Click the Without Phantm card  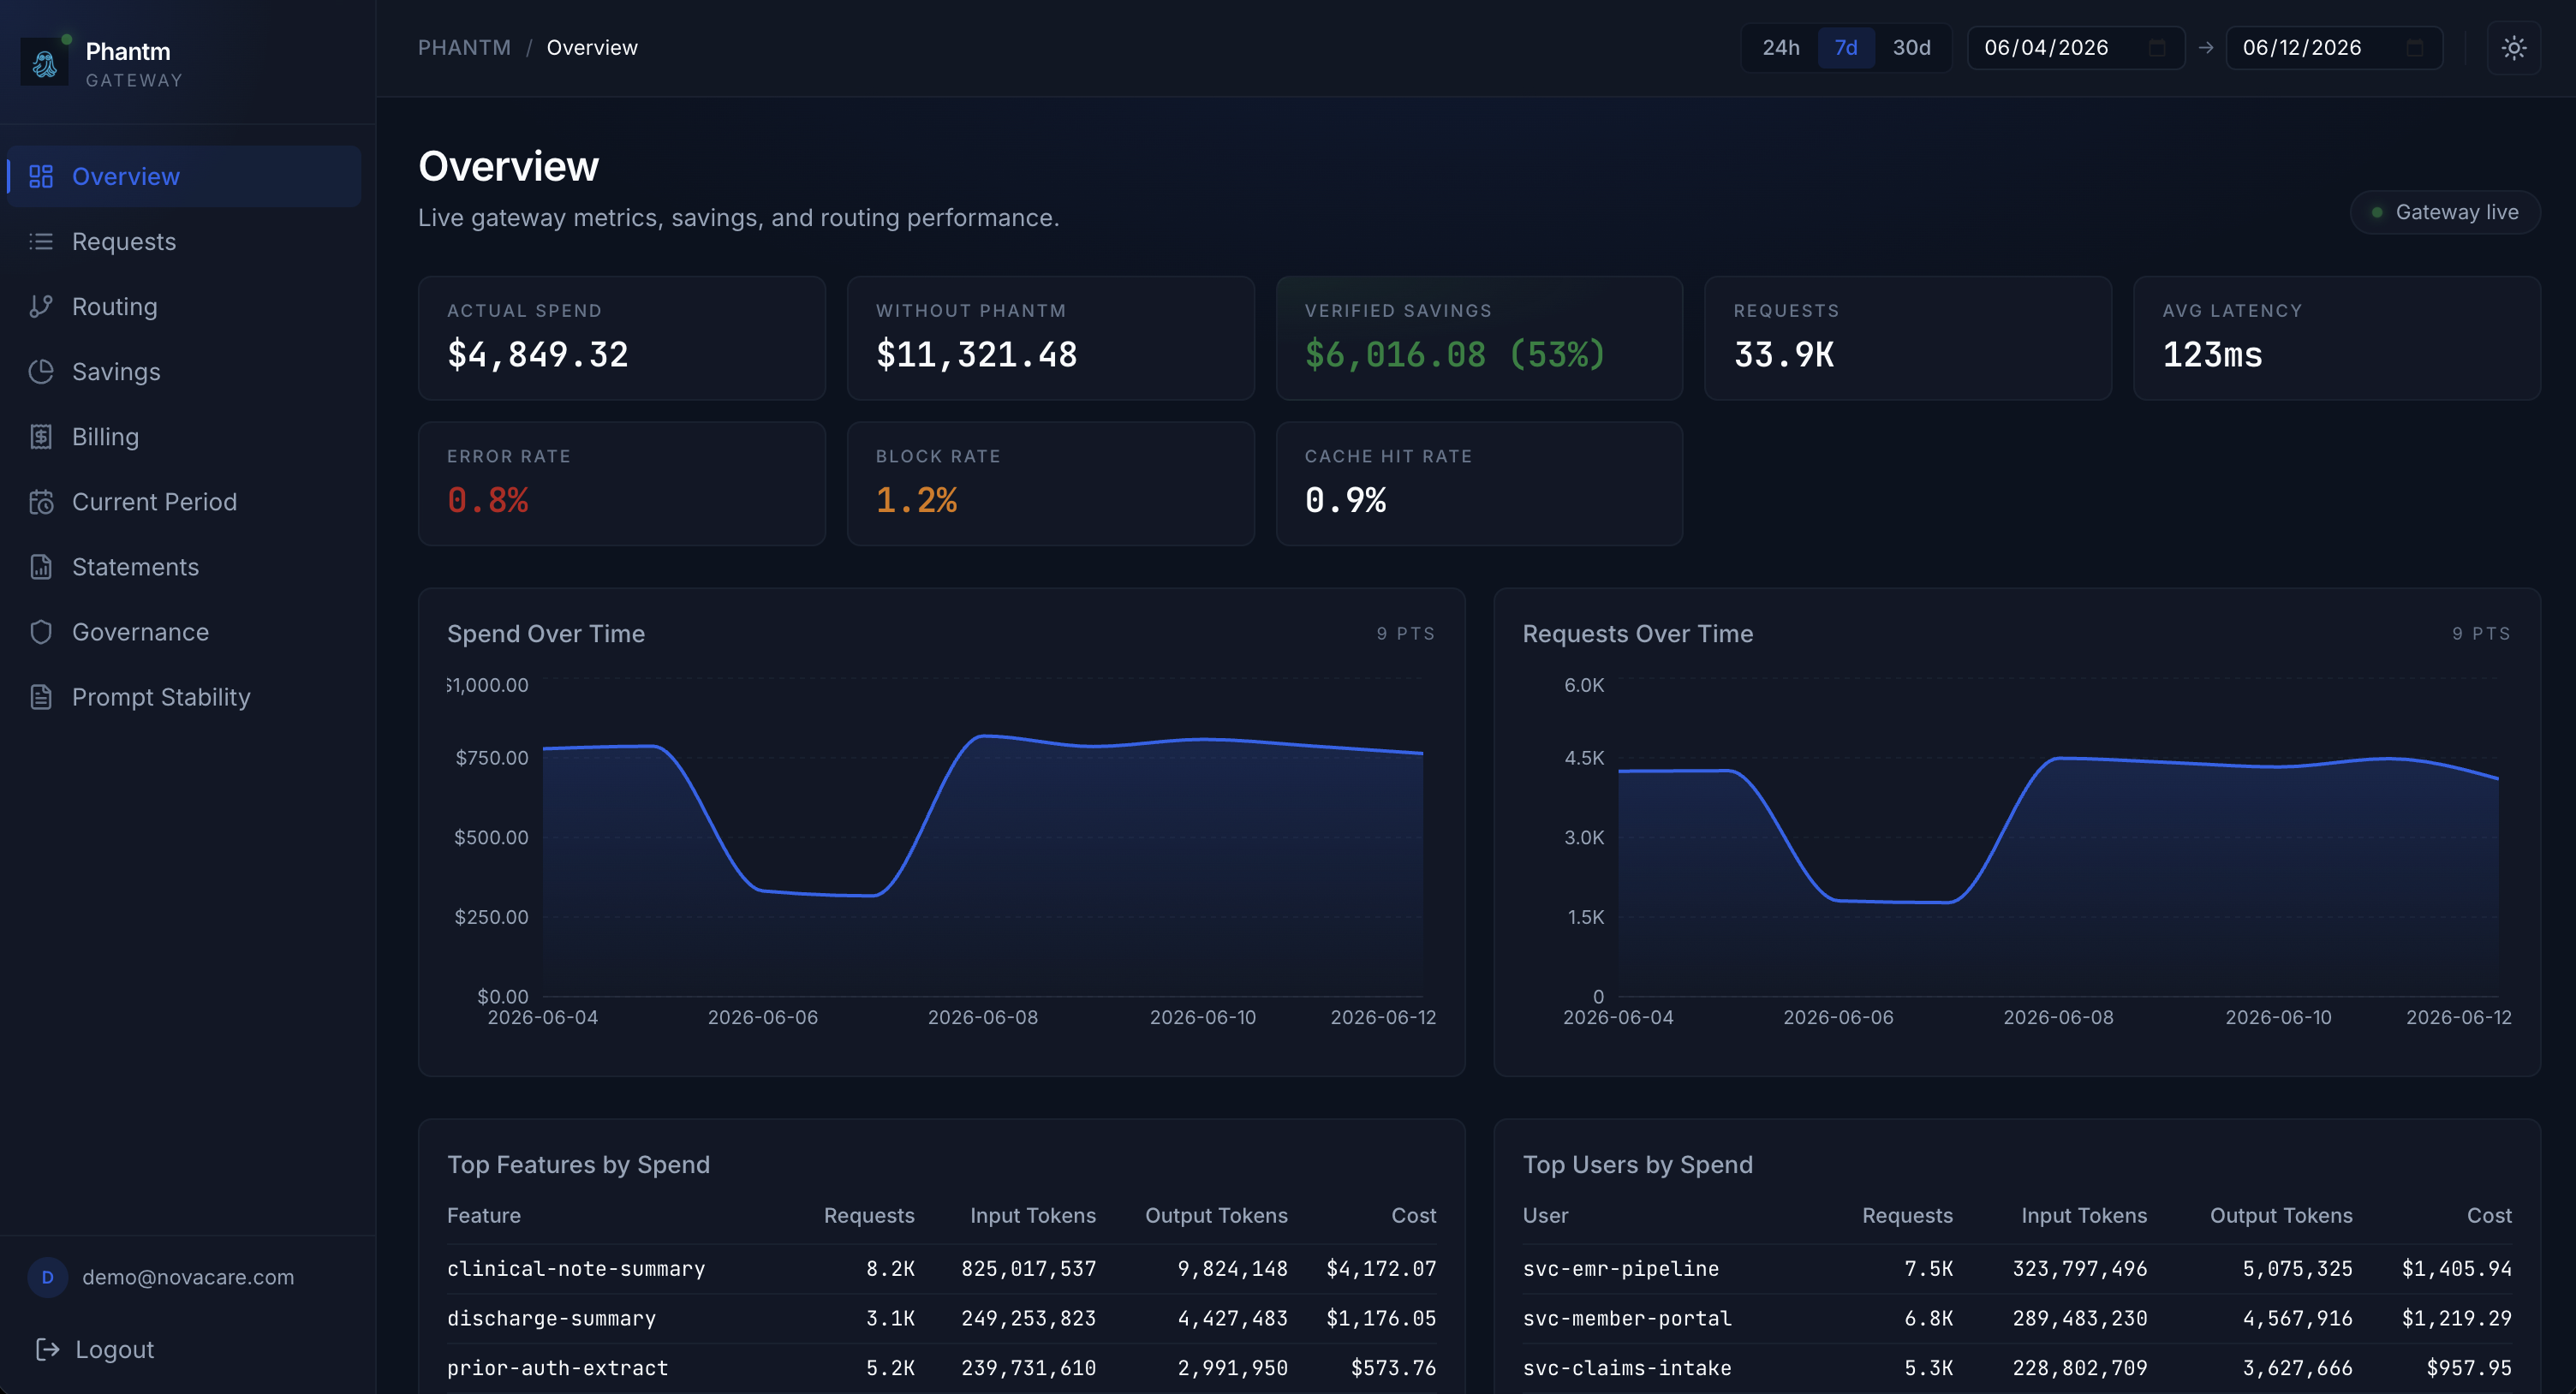tap(1050, 338)
